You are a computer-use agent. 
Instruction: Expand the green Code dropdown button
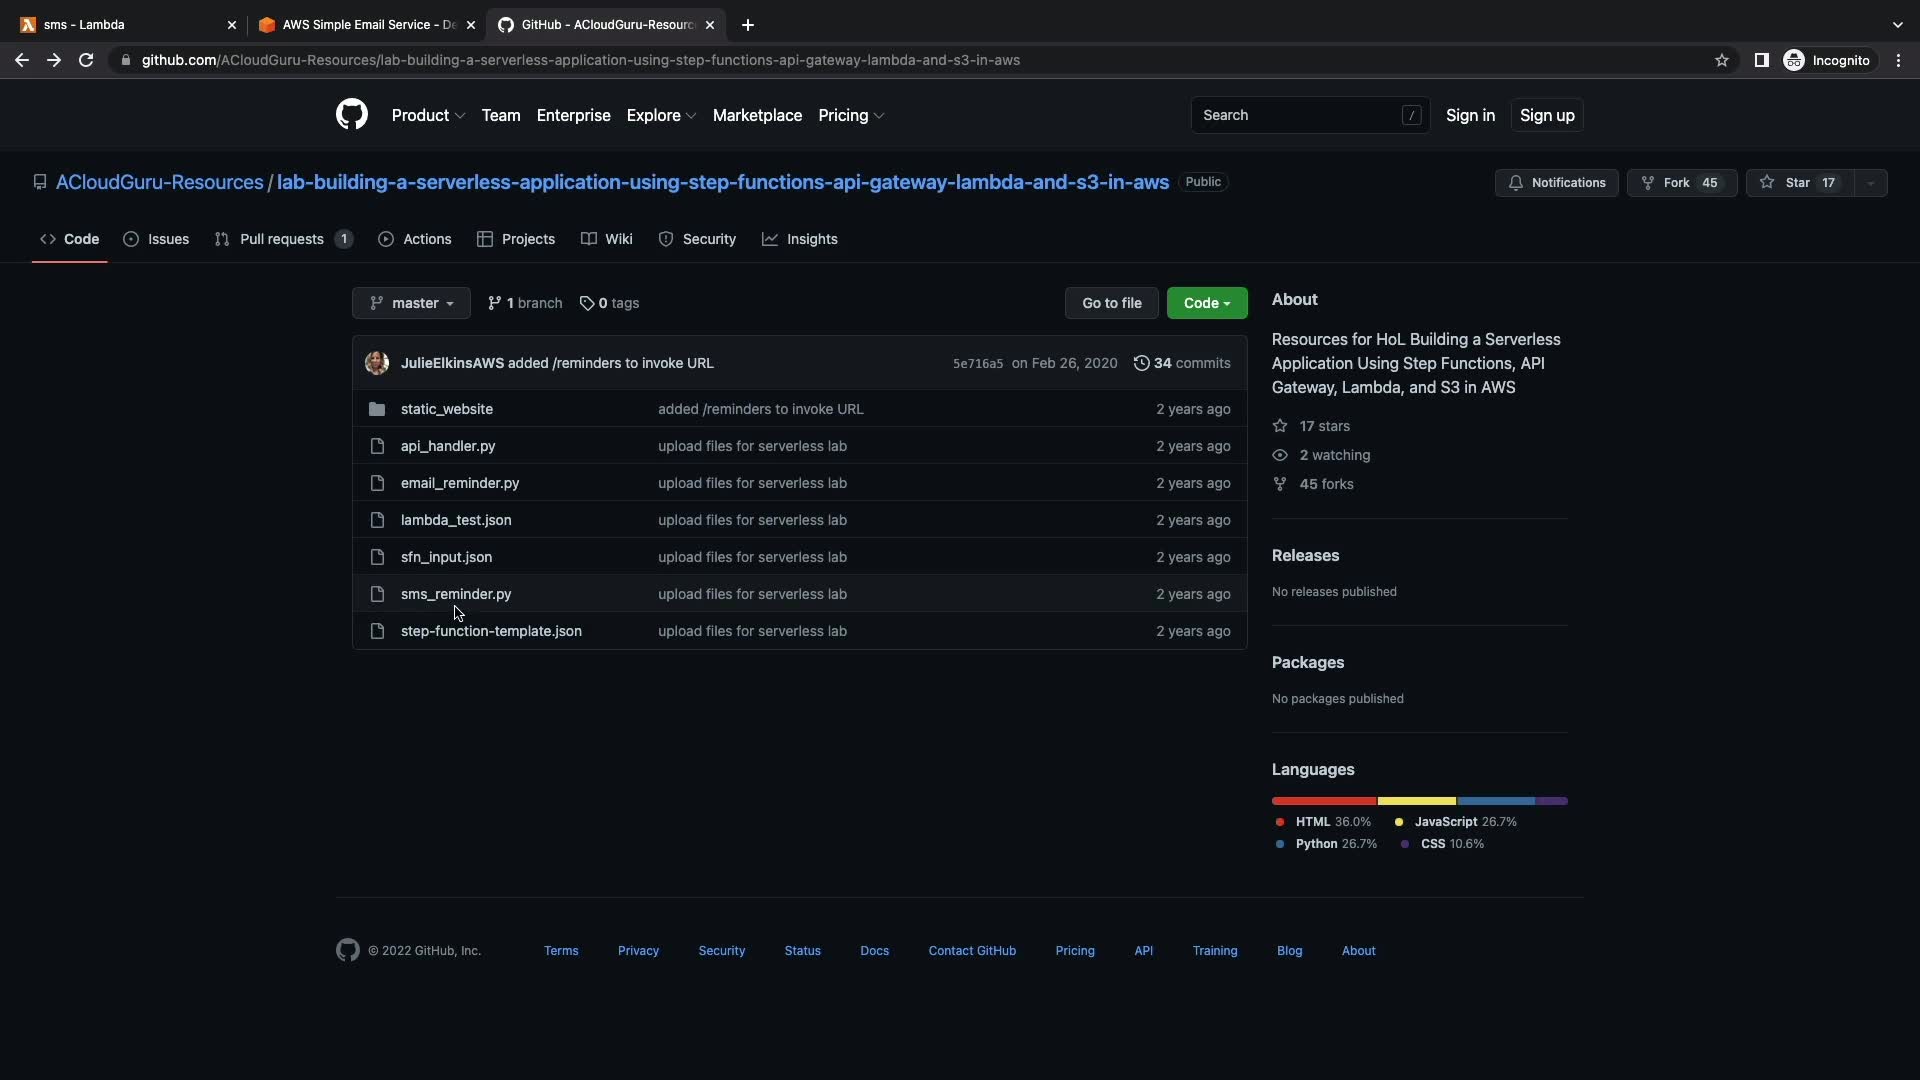(x=1206, y=303)
